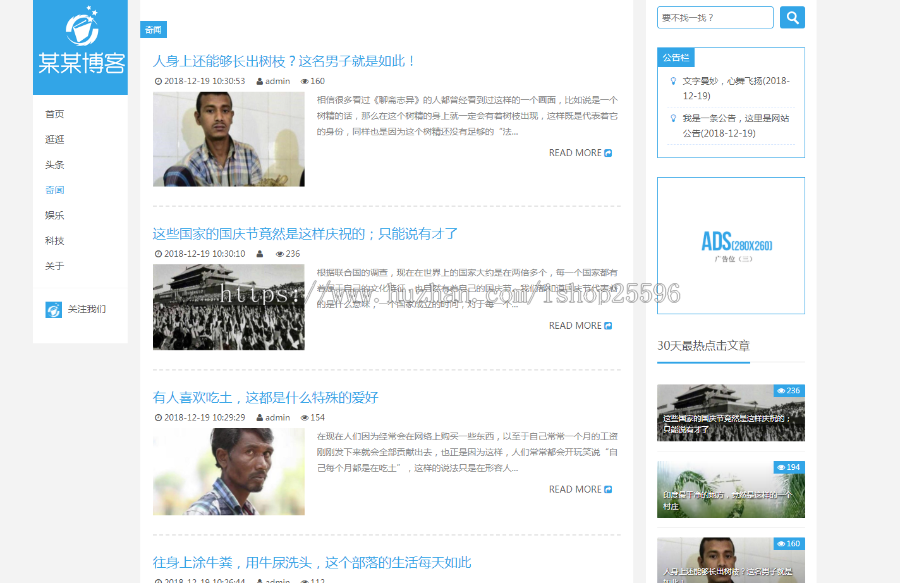Click thumbnail of tree-branch man article
This screenshot has width=900, height=583.
[x=228, y=139]
